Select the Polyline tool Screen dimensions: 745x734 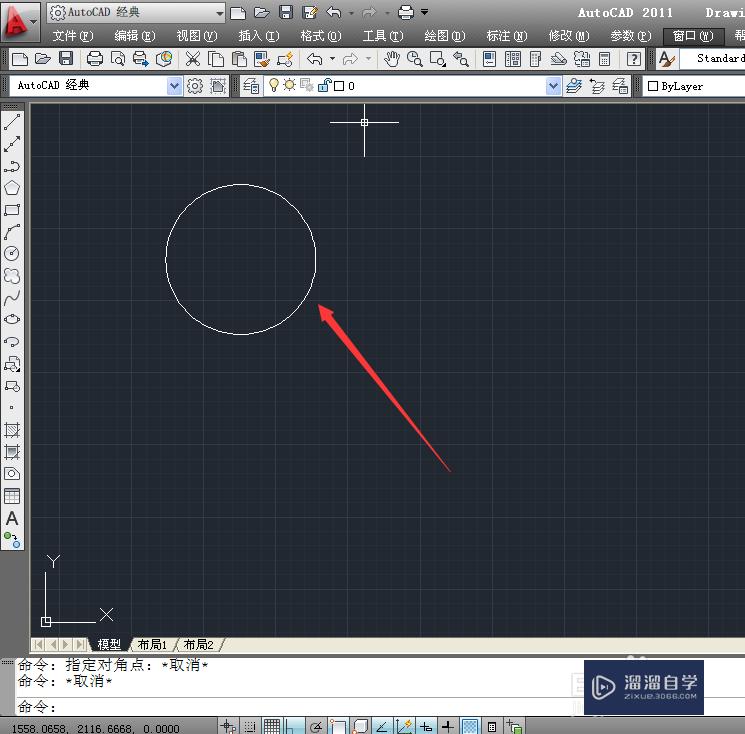[12, 166]
